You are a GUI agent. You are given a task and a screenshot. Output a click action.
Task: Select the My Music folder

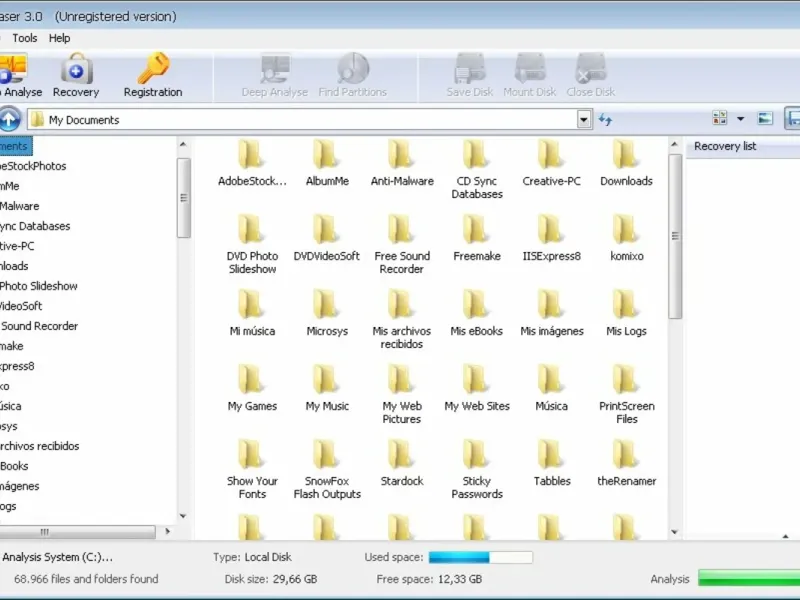(x=327, y=388)
